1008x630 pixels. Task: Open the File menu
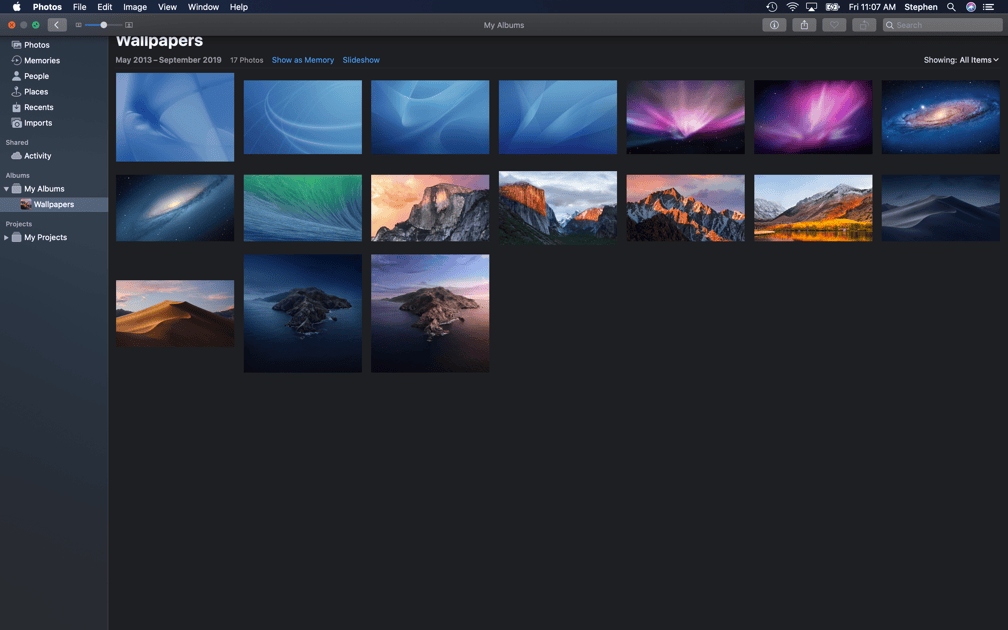[80, 7]
